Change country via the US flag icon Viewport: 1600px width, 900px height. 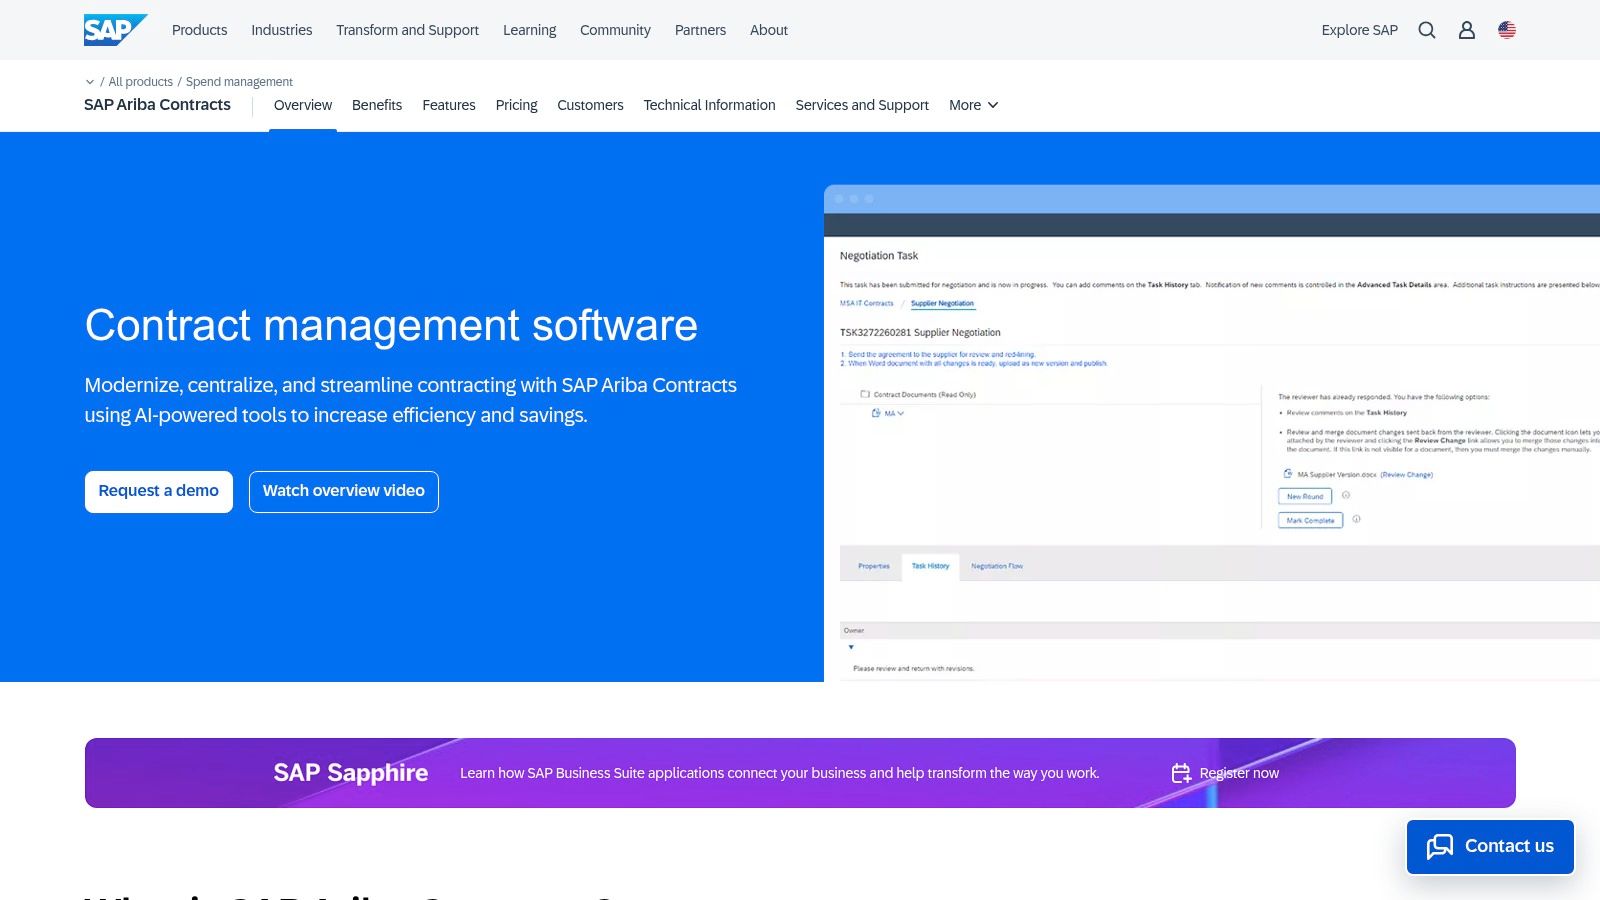pyautogui.click(x=1507, y=30)
